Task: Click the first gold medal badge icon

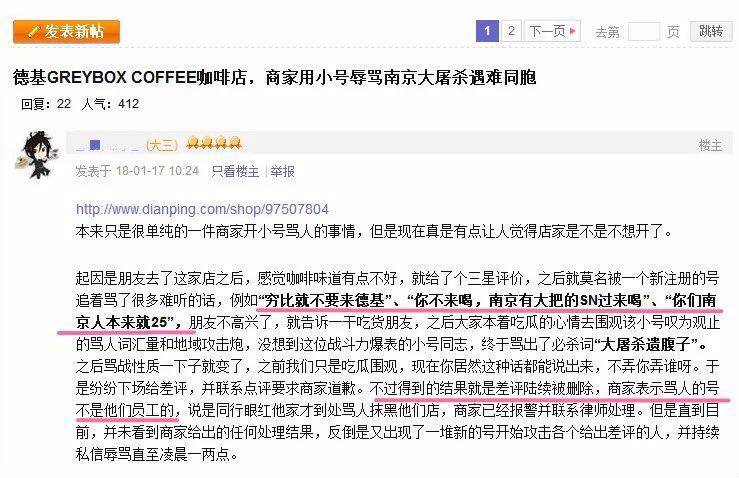Action: pyautogui.click(x=192, y=143)
